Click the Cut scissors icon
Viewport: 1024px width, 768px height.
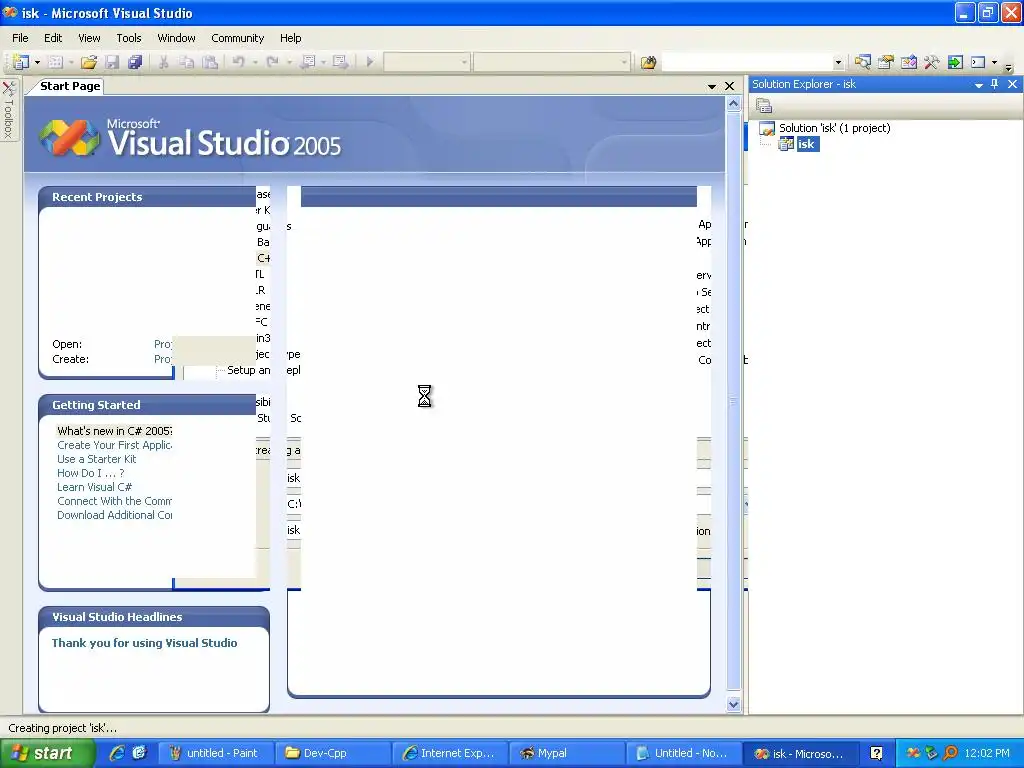coord(163,62)
